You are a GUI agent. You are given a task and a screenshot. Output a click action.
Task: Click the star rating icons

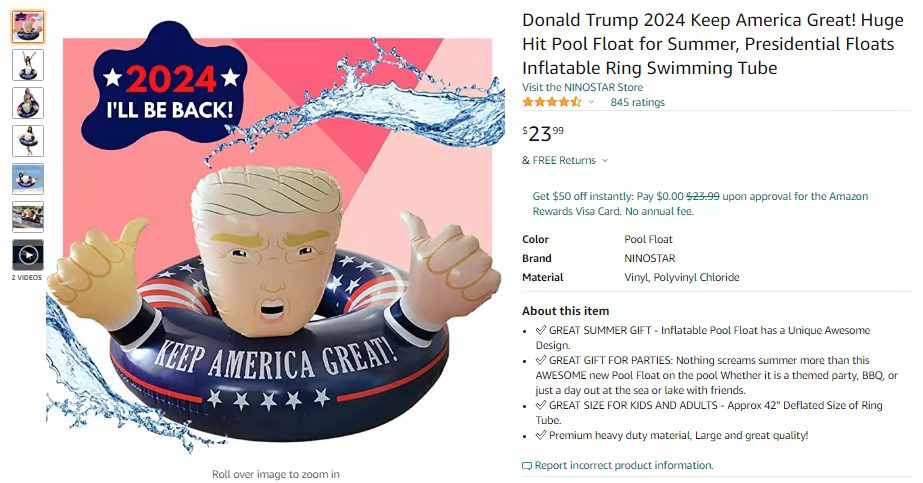point(552,102)
